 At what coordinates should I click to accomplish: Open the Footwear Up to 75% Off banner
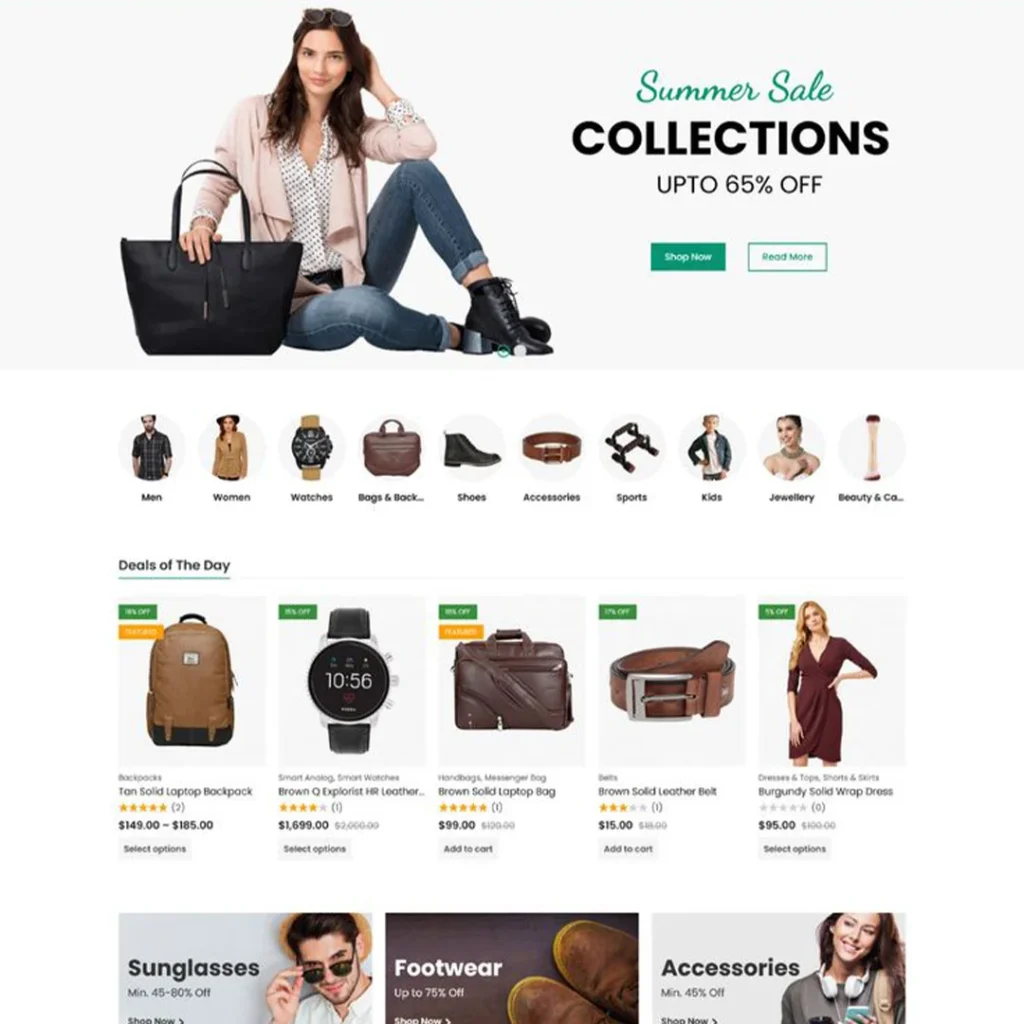512,968
